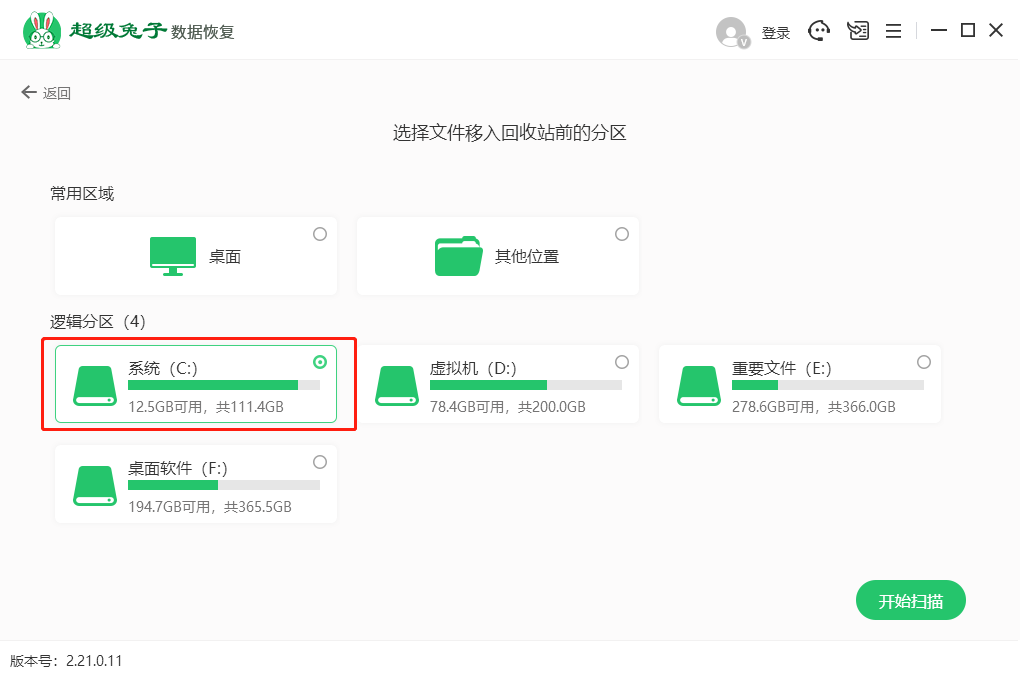Click the feedback message icon in title bar
Screen dimensions: 1020x680
click(857, 31)
